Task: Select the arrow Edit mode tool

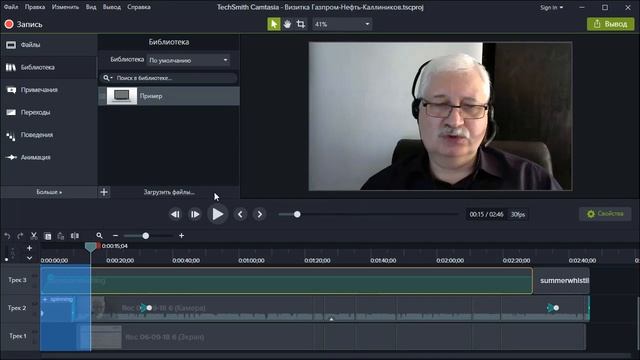Action: tap(273, 24)
